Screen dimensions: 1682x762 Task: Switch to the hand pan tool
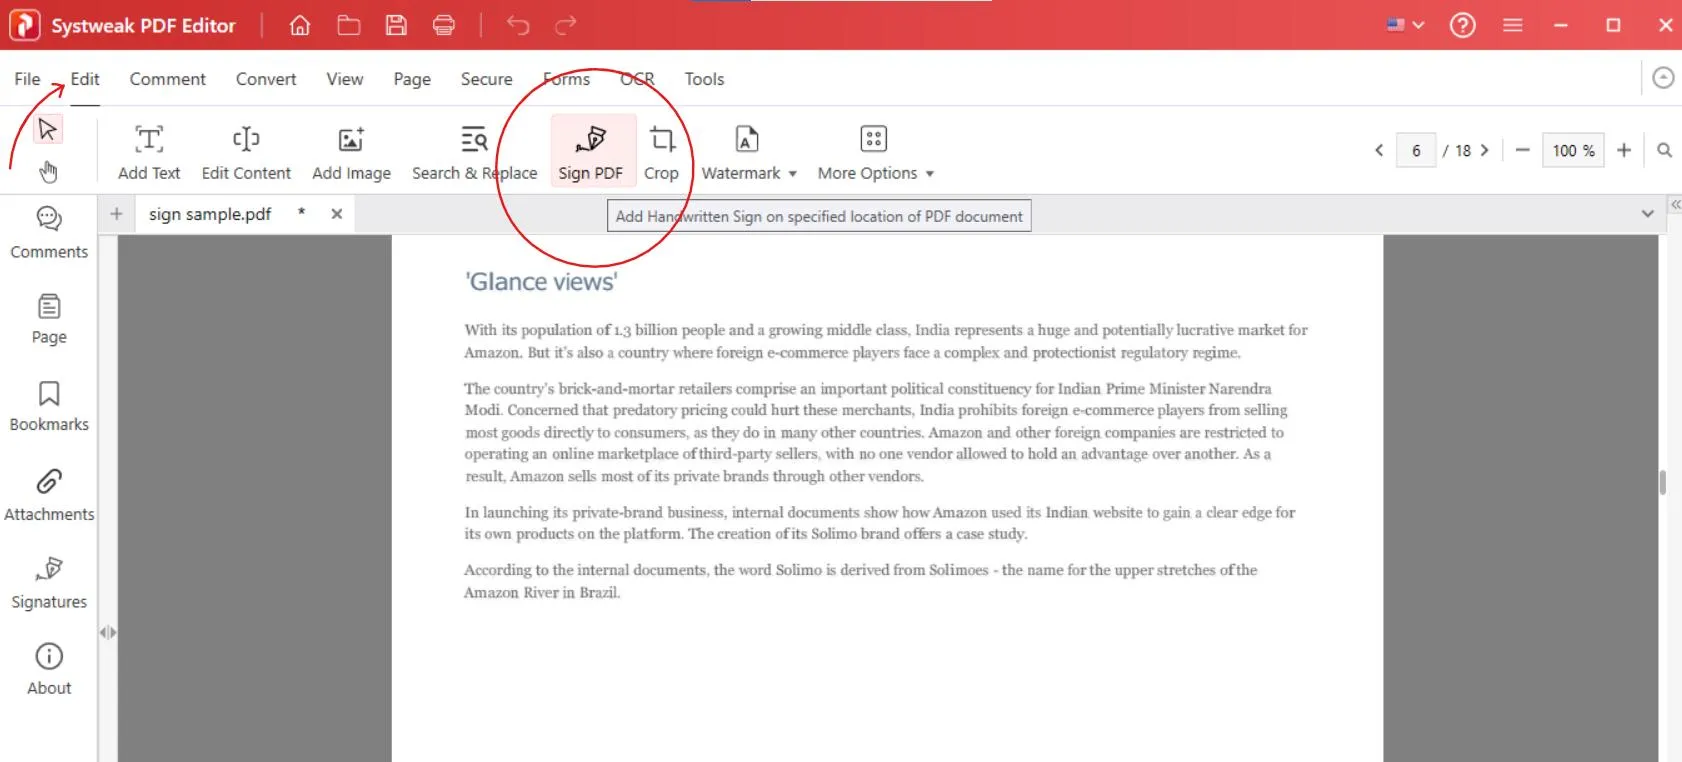point(48,172)
